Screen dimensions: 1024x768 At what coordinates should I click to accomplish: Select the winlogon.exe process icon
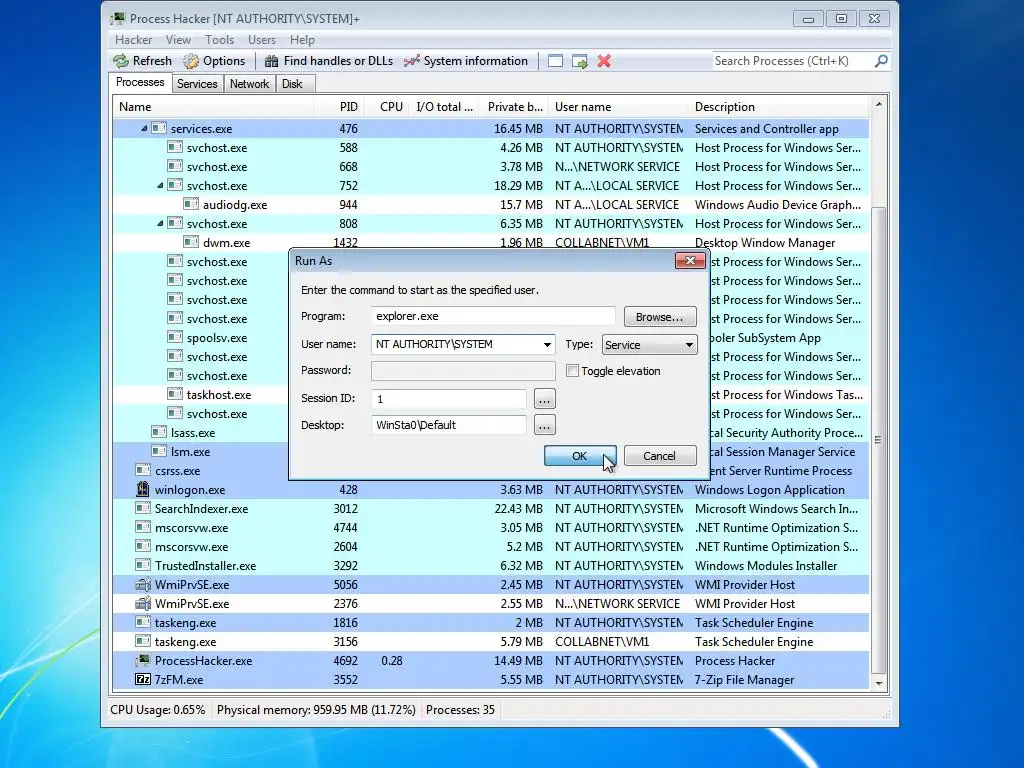(142, 489)
